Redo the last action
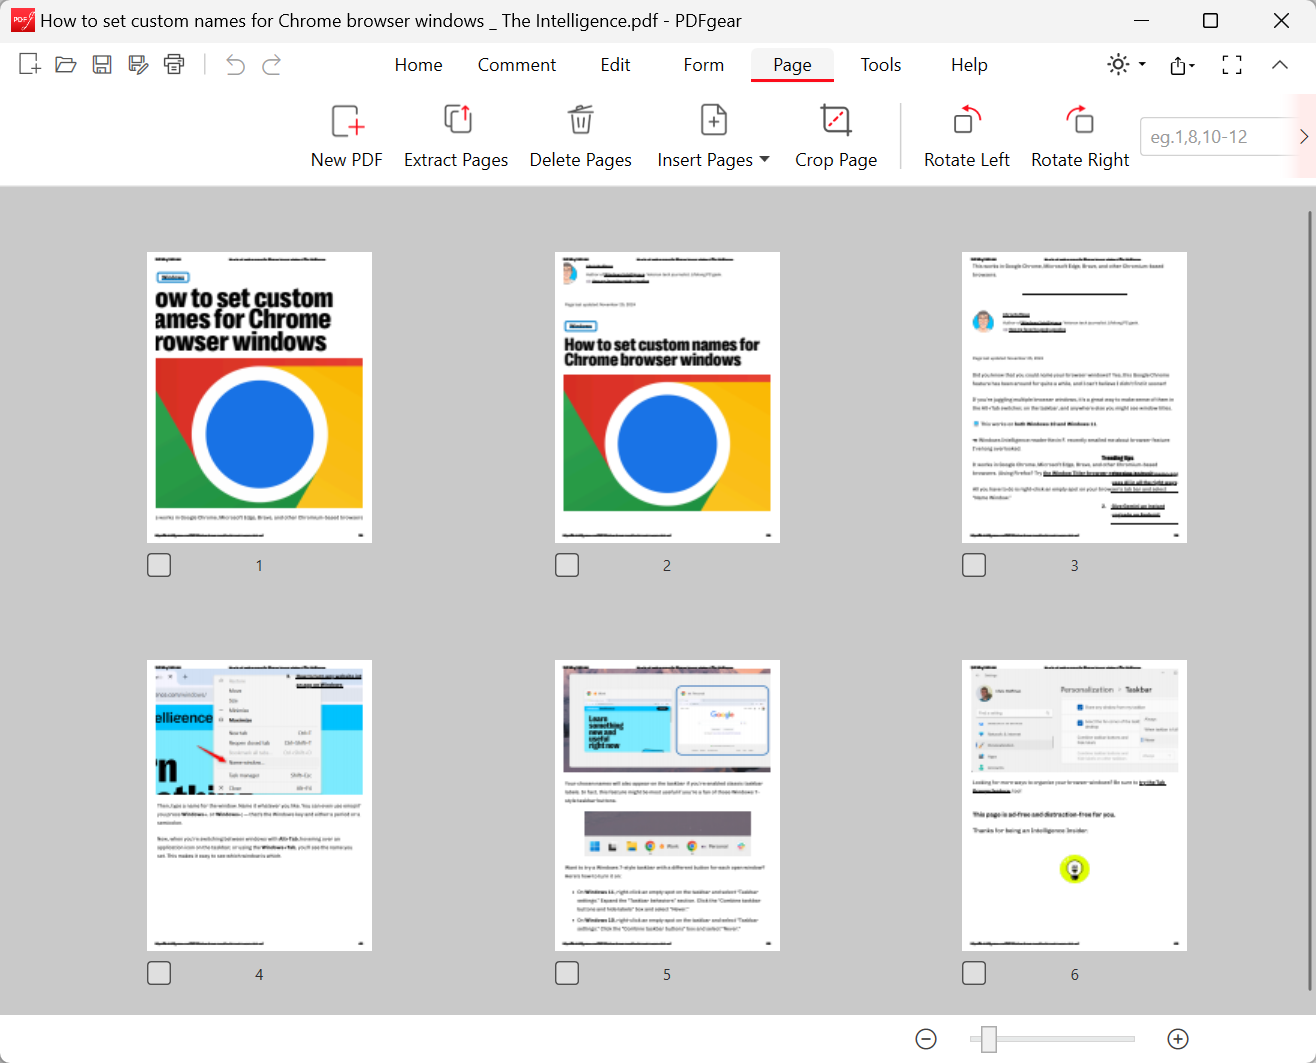This screenshot has height=1063, width=1316. tap(271, 65)
